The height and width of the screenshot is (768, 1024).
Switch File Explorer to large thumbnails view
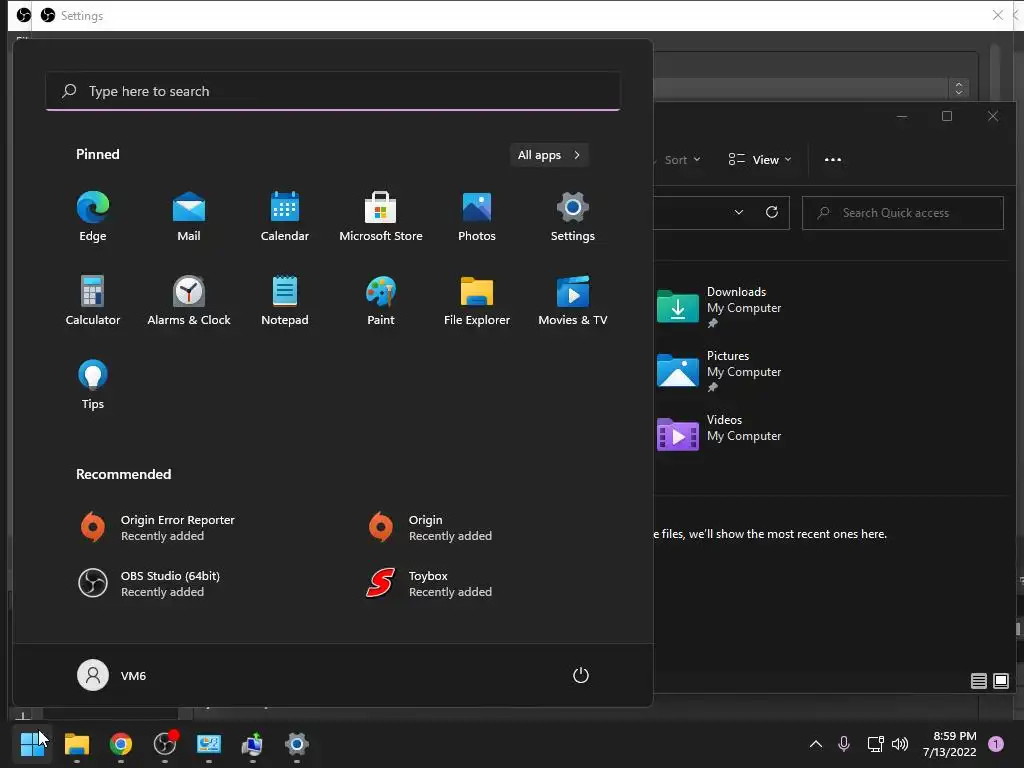pyautogui.click(x=1000, y=681)
